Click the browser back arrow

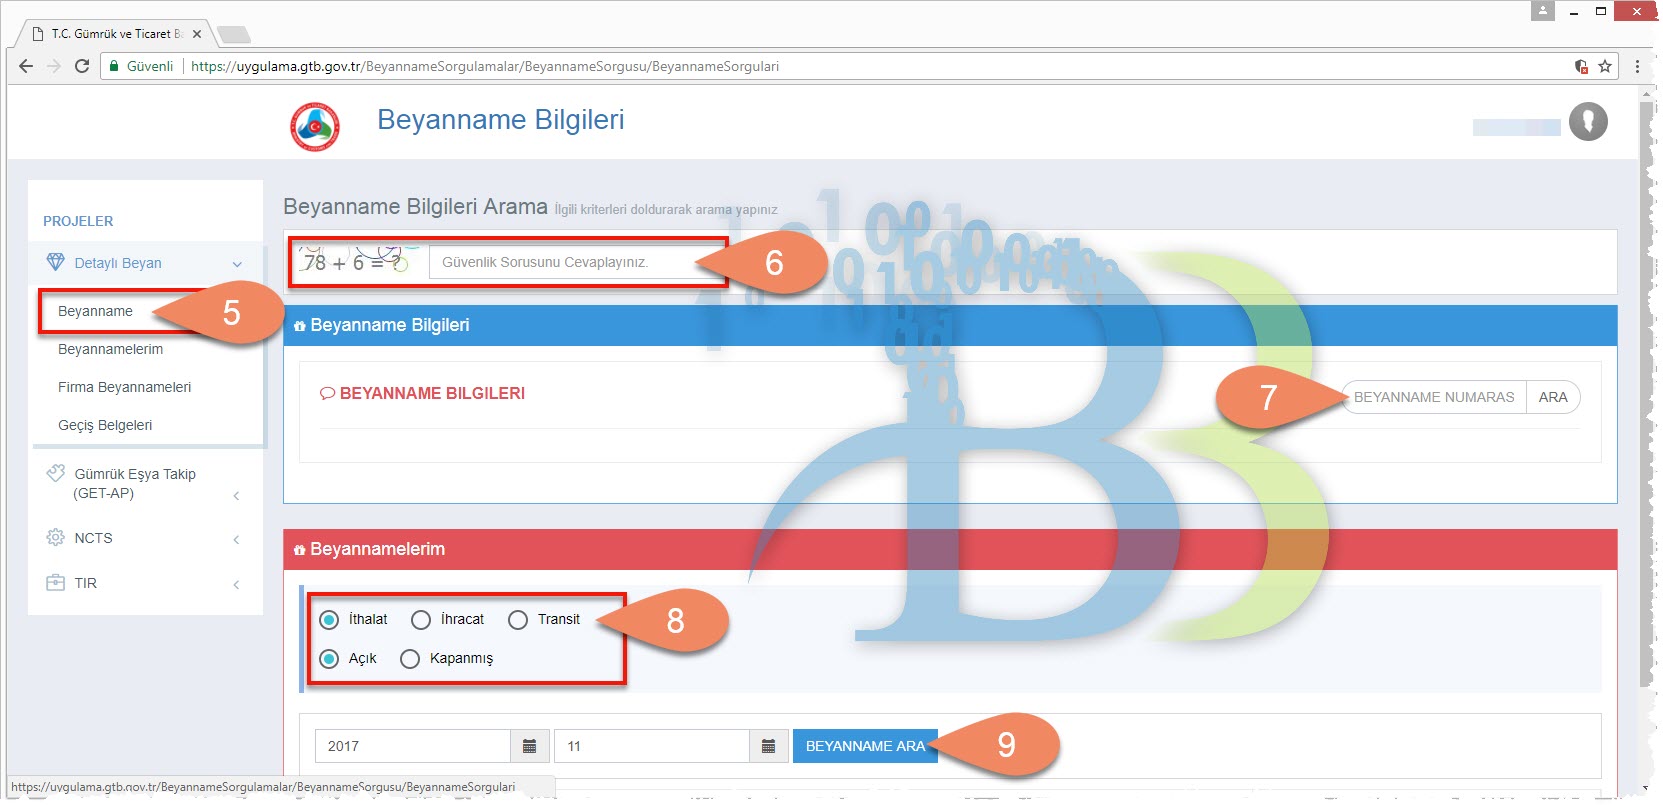(26, 66)
